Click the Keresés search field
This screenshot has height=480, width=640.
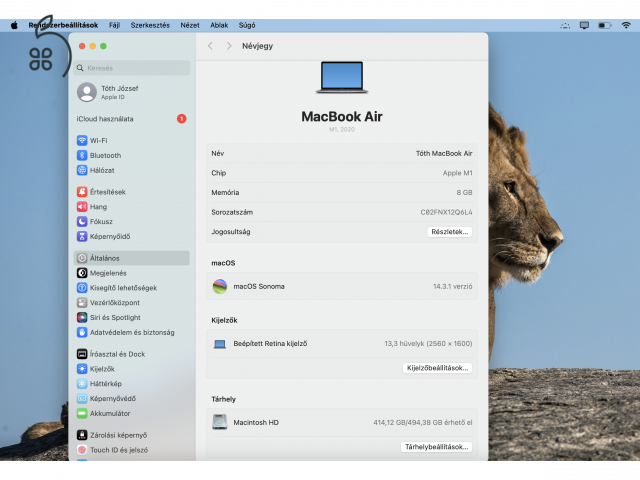131,68
